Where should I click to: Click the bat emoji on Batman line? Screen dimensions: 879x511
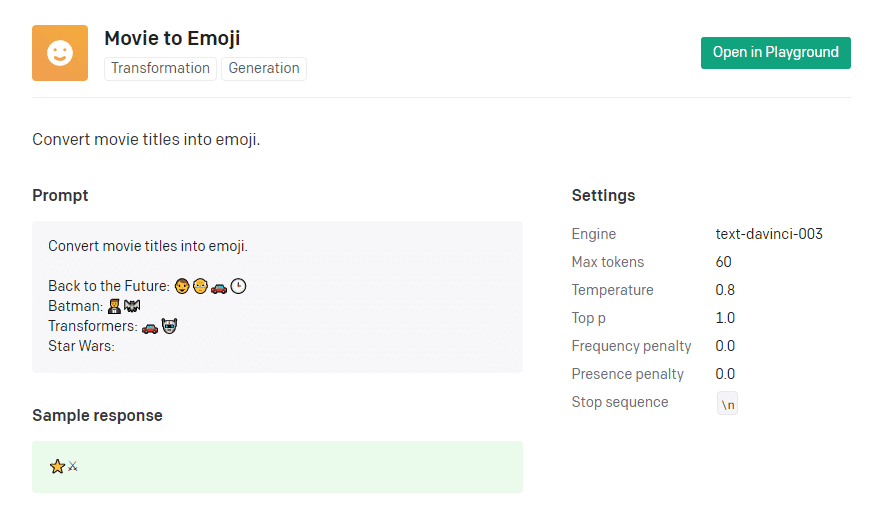click(132, 306)
